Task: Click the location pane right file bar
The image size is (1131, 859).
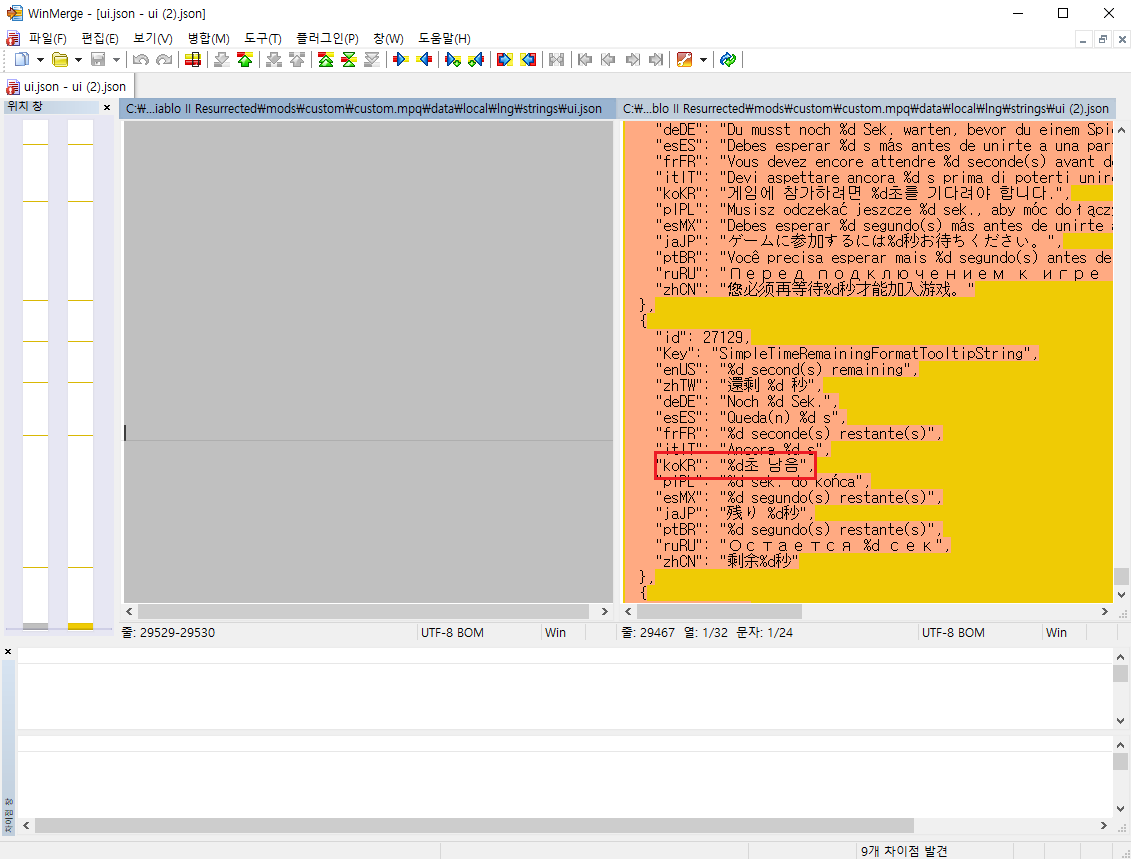Action: 81,375
